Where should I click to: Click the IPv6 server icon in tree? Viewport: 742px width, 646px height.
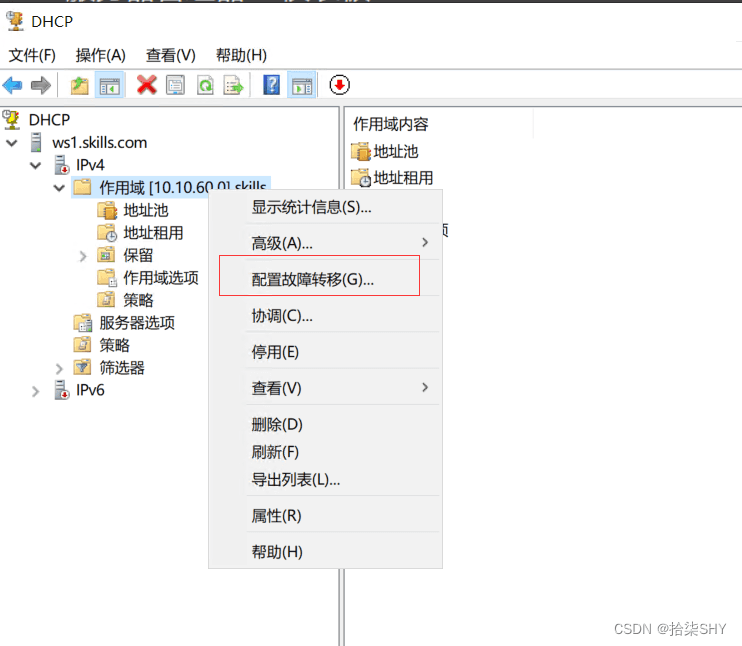click(x=62, y=390)
